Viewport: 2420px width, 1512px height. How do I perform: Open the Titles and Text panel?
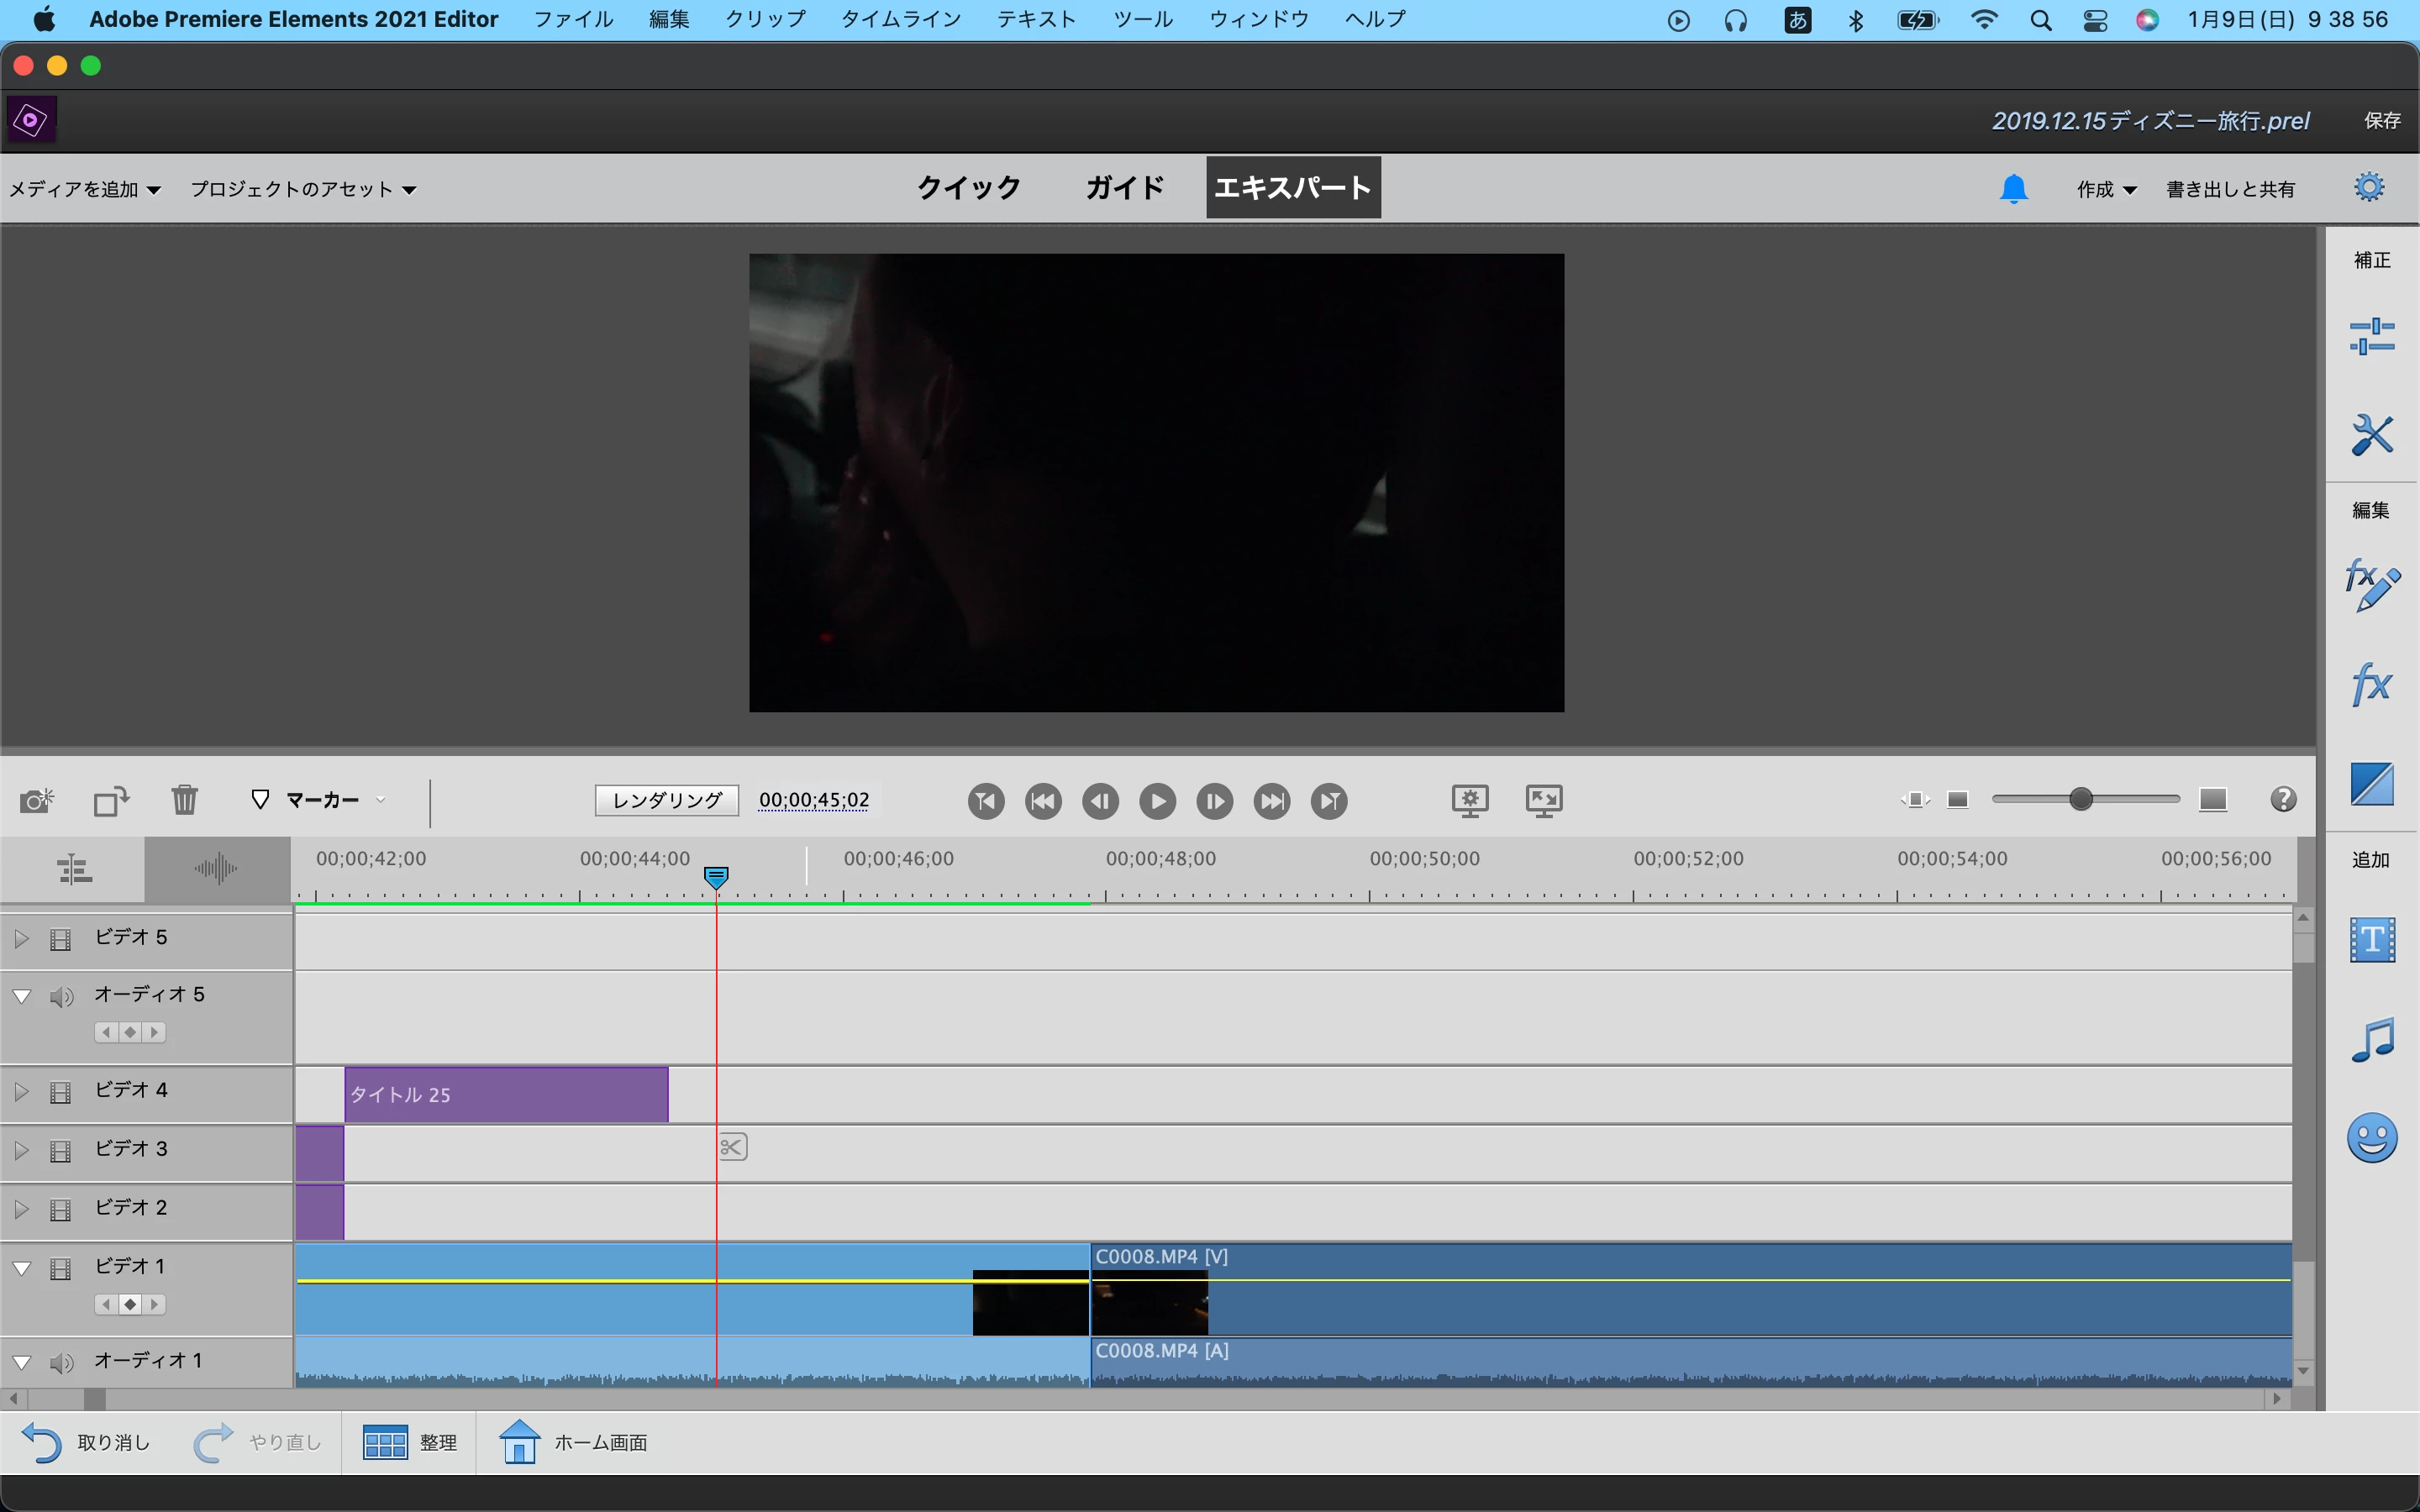pos(2371,940)
